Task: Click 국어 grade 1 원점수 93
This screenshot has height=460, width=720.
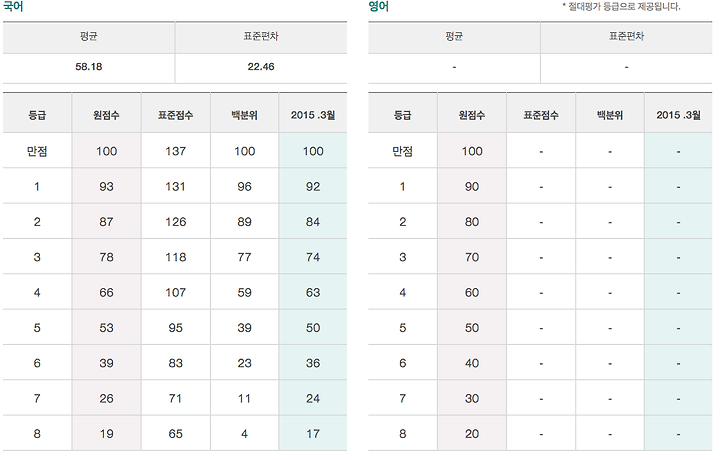Action: point(107,186)
